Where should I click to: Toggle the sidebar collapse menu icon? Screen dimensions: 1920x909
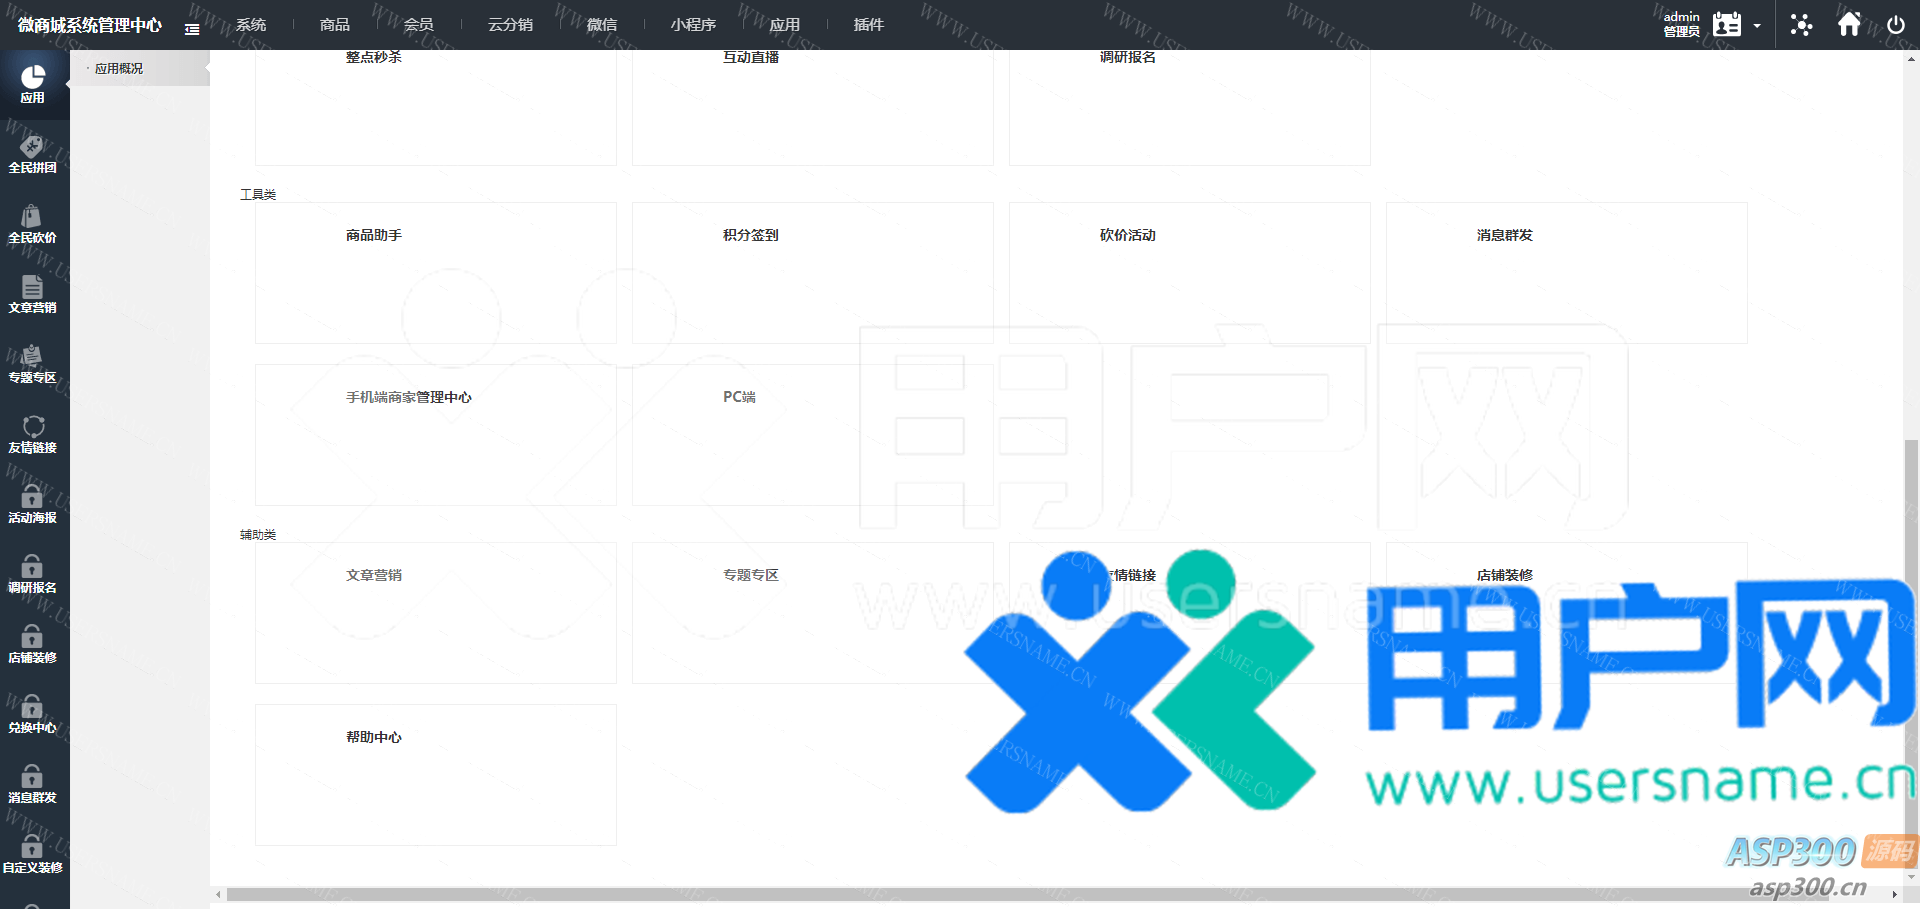click(192, 29)
